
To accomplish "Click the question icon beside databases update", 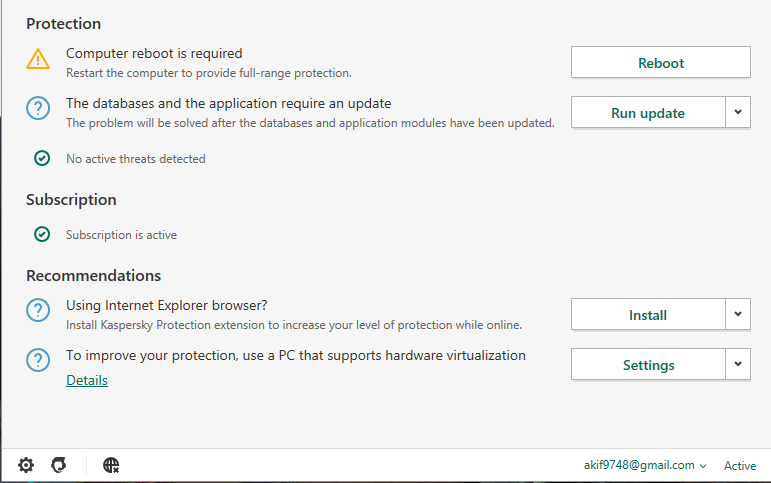I will (37, 110).
